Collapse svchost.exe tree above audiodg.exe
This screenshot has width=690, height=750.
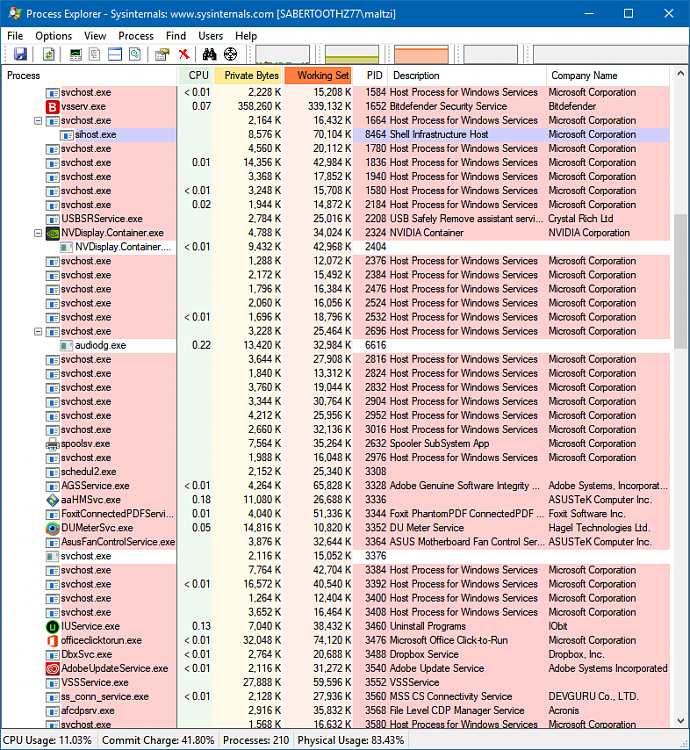(38, 331)
